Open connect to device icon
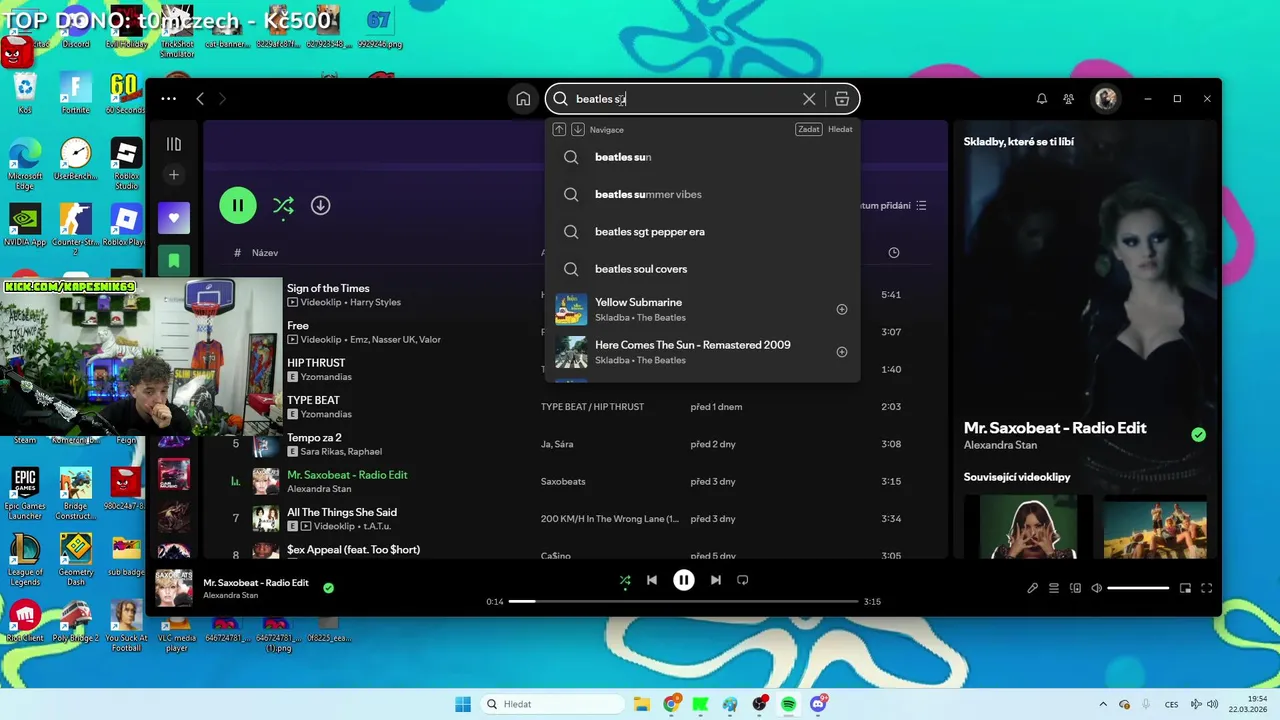 (1076, 588)
